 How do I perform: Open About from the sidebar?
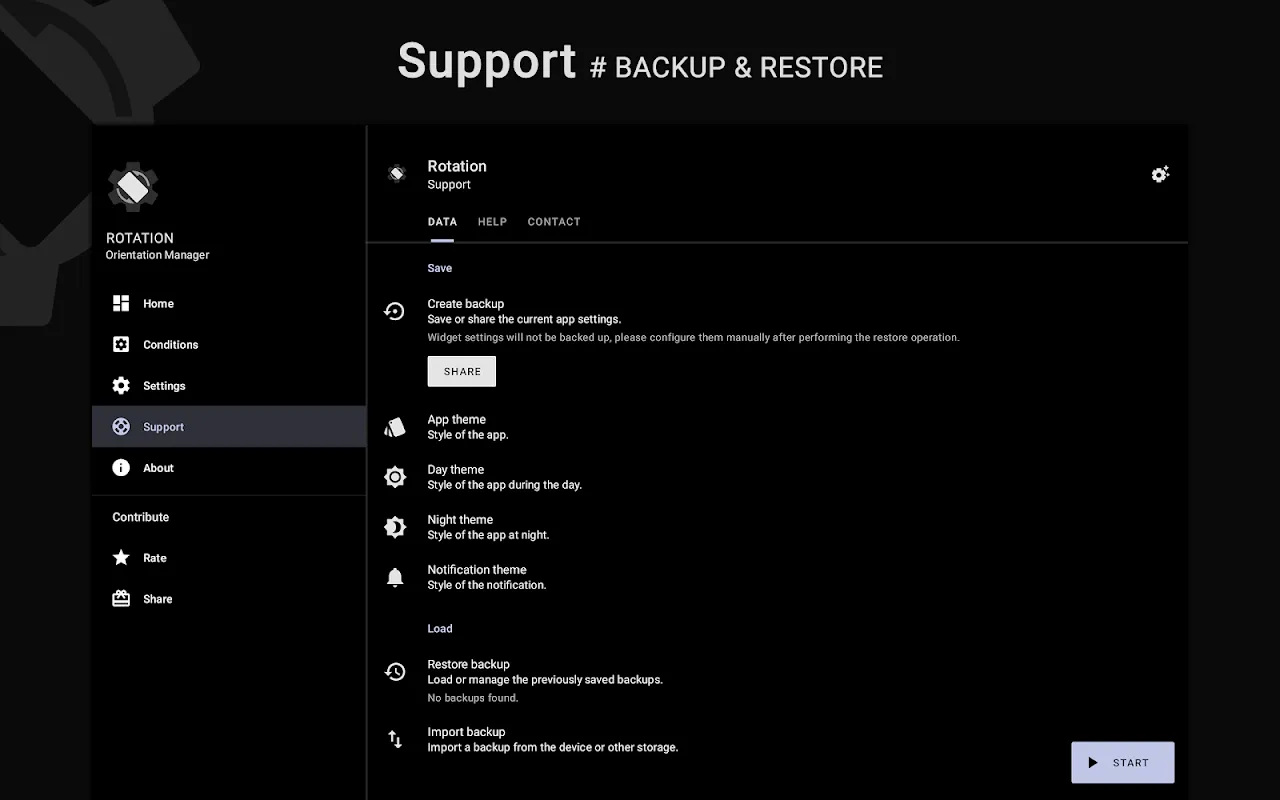[229, 467]
